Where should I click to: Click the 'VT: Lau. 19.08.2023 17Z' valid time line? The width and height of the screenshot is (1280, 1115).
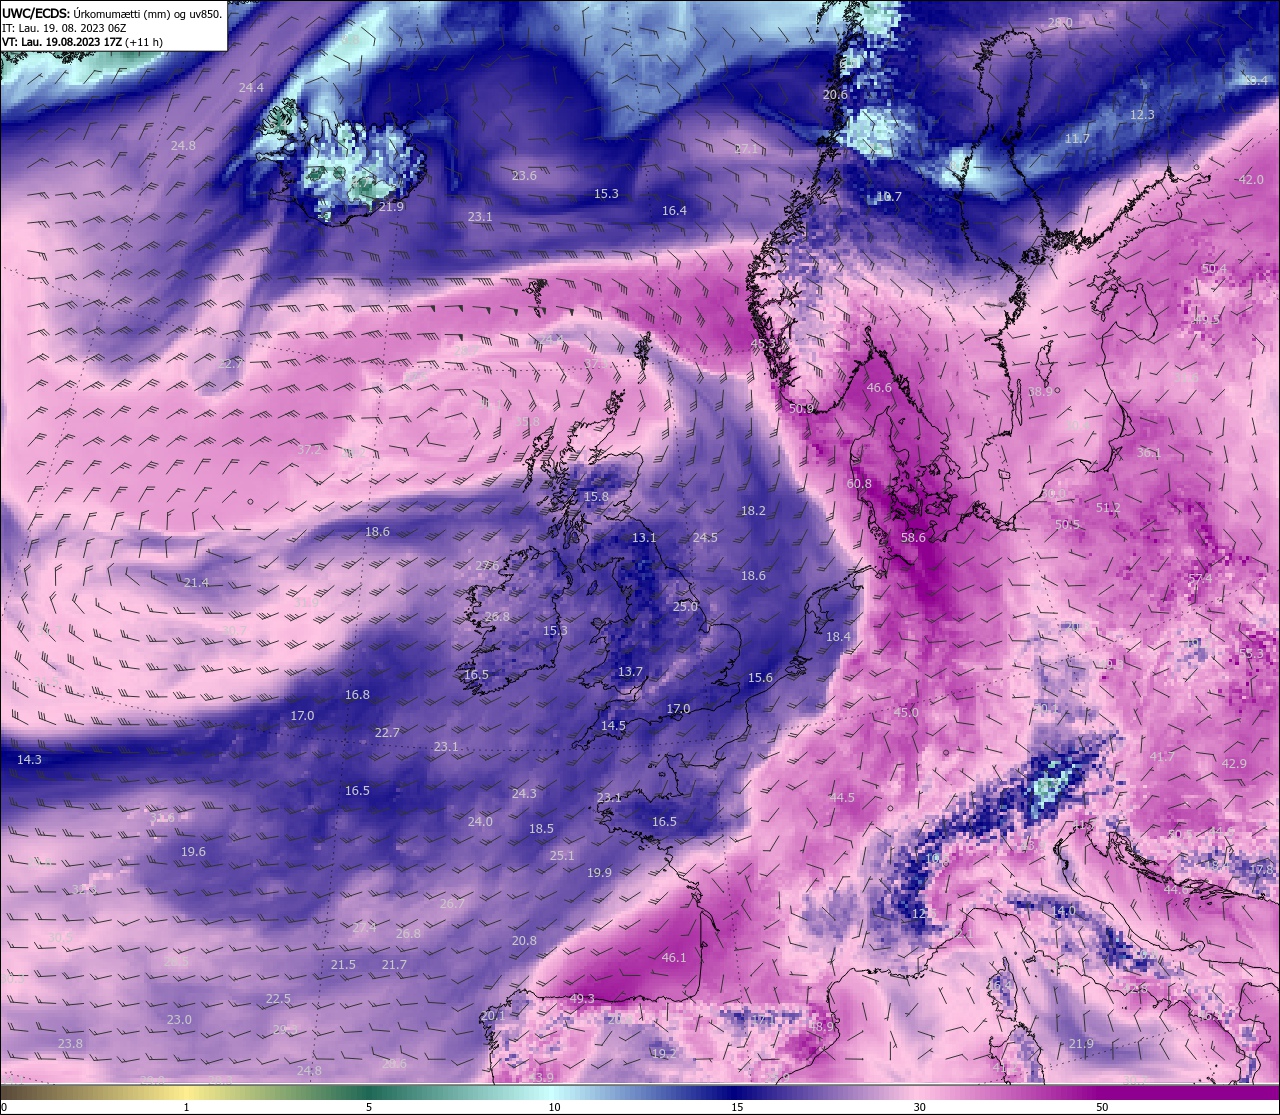[82, 42]
